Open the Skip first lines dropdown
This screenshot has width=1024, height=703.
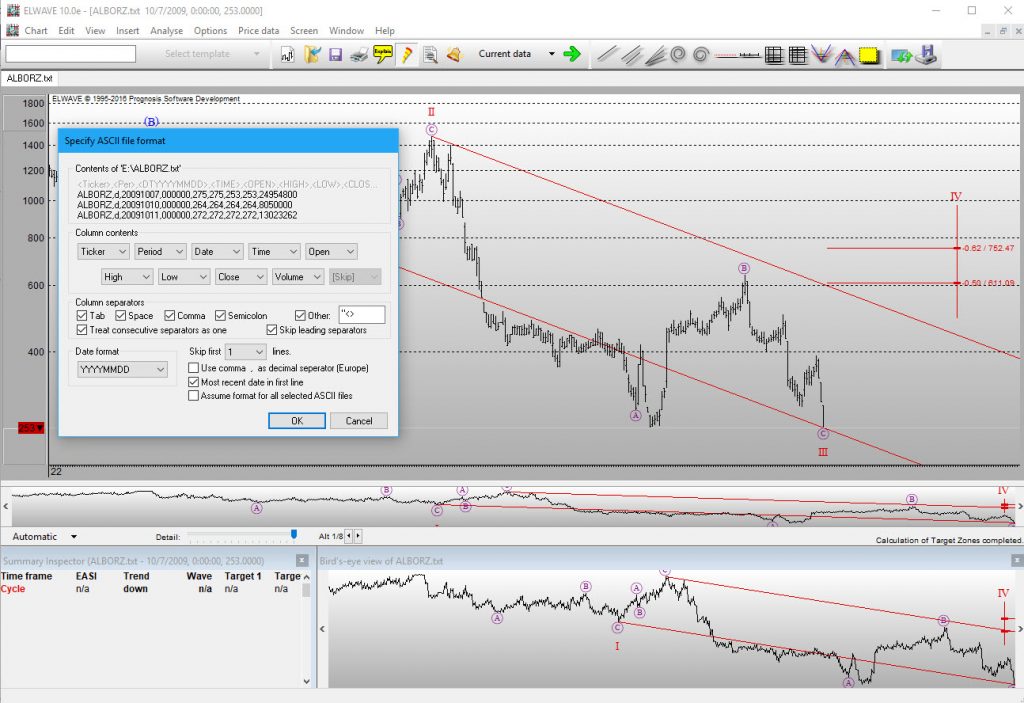tap(246, 352)
